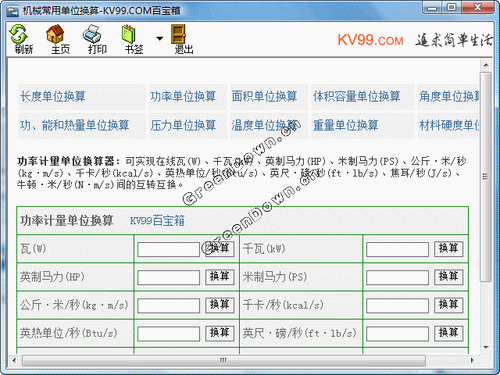The width and height of the screenshot is (500, 375).
Task: Focus the 千瓦(kW) input field
Action: pyautogui.click(x=397, y=249)
